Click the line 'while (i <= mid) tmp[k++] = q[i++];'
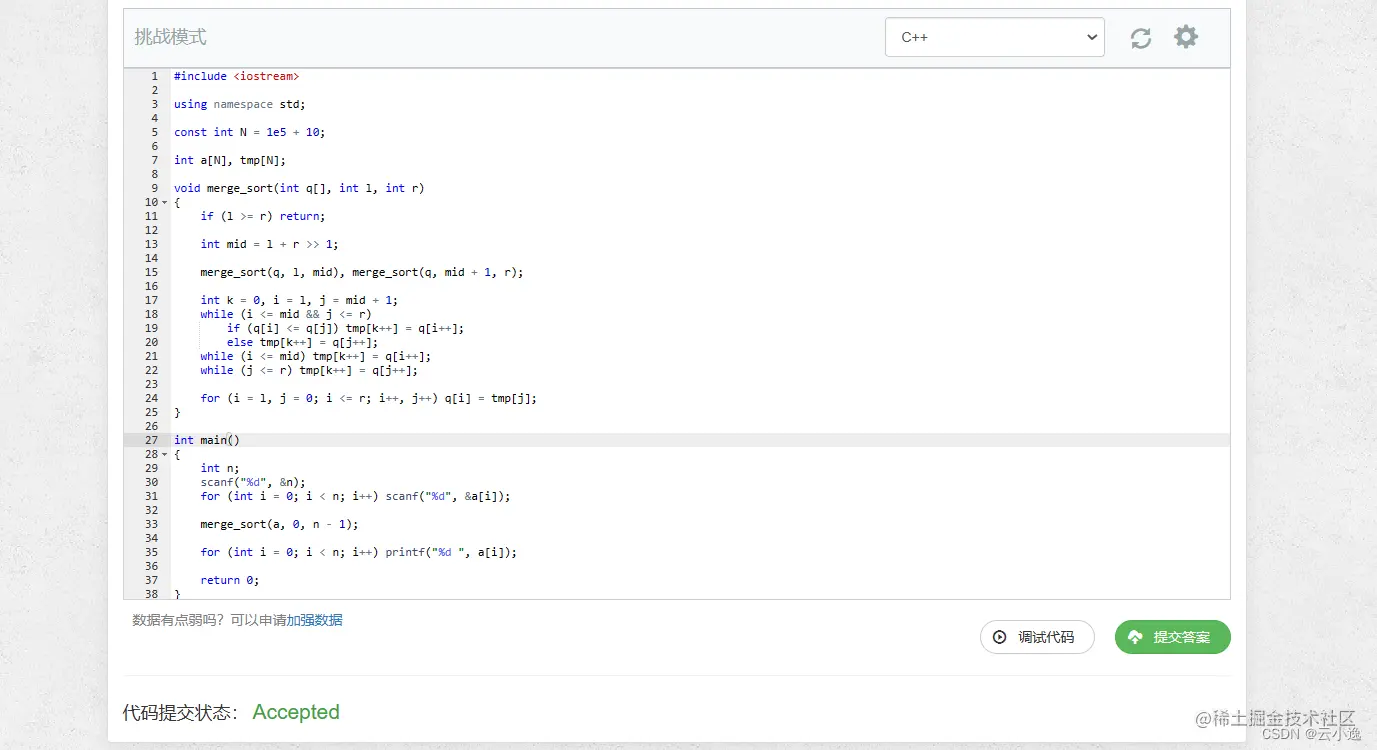 316,356
